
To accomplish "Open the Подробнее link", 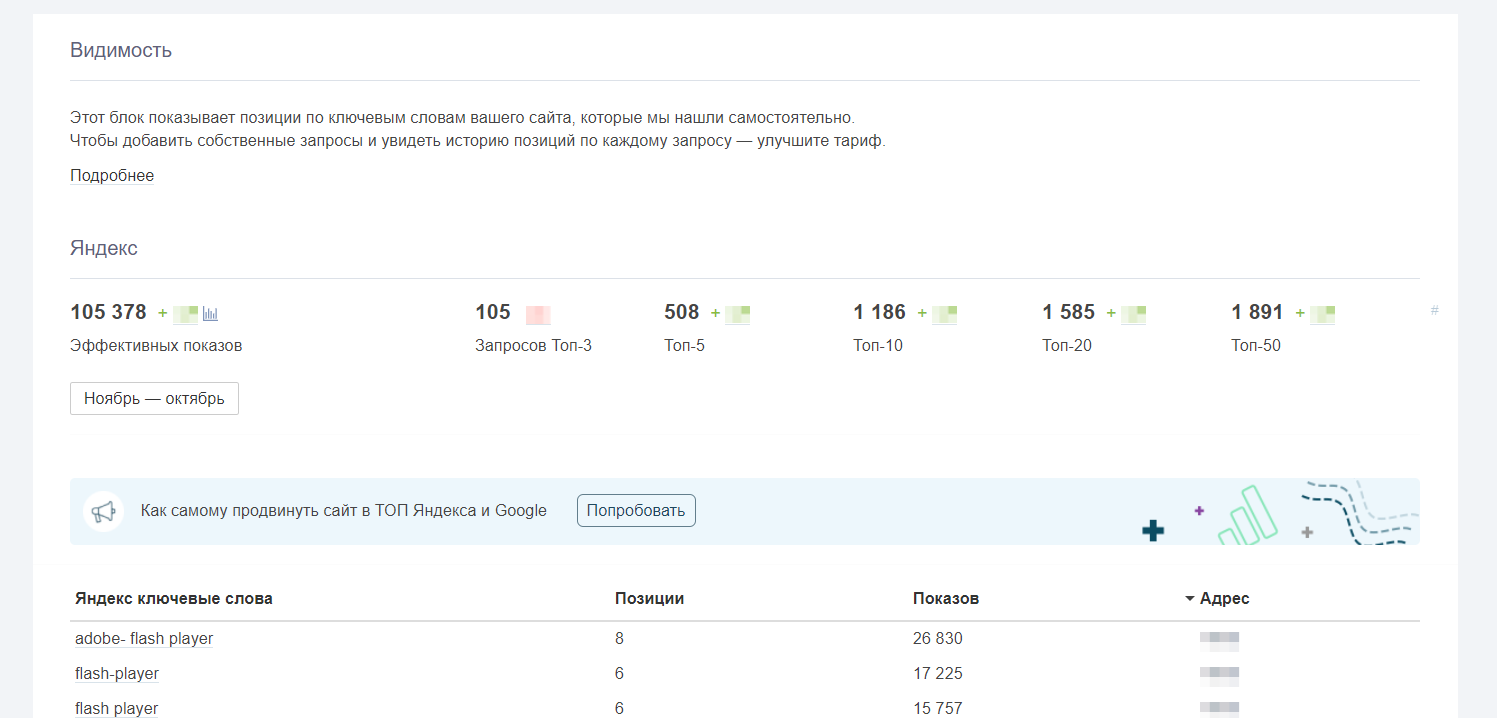I will coord(112,176).
